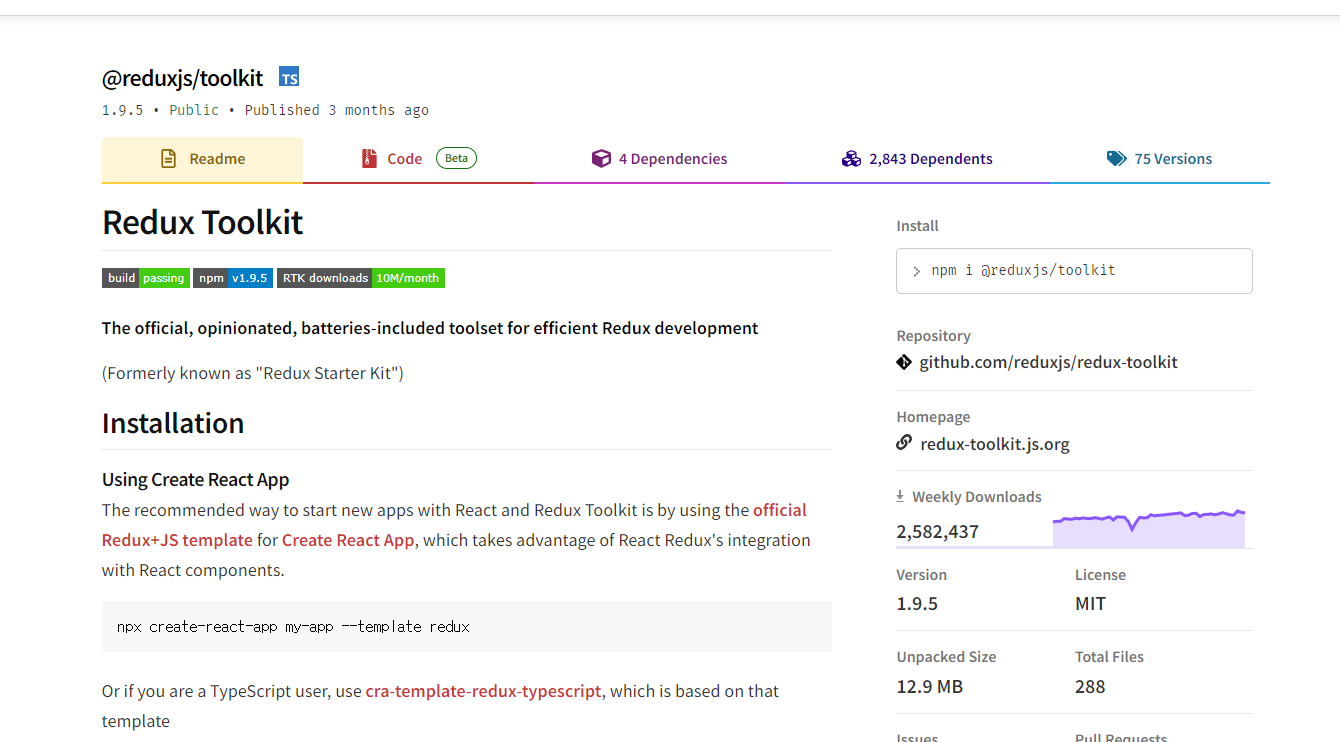Screen dimensions: 1340x742
Task: Click the Install sidebar label
Action: [x=917, y=226]
